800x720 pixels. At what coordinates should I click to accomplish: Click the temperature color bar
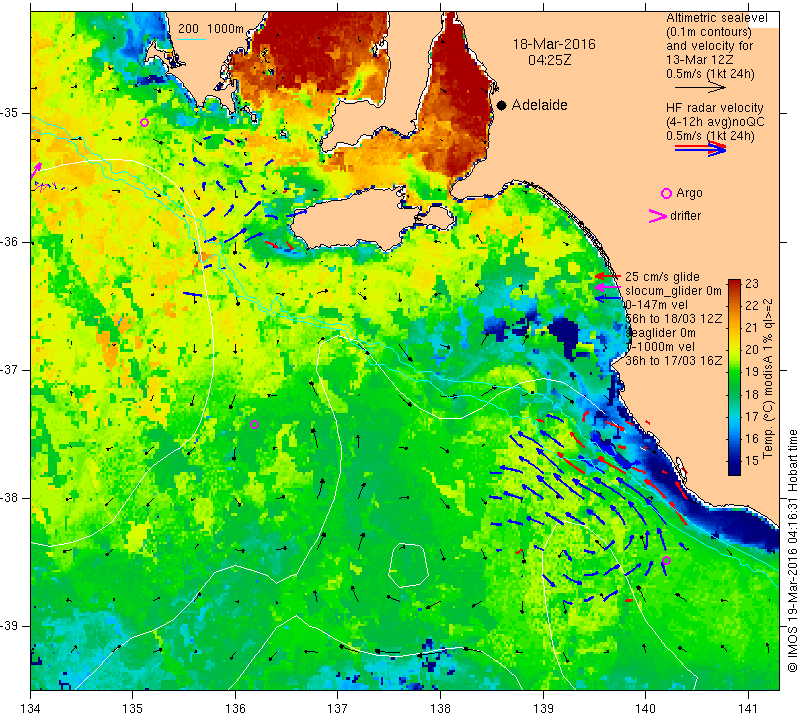(734, 377)
